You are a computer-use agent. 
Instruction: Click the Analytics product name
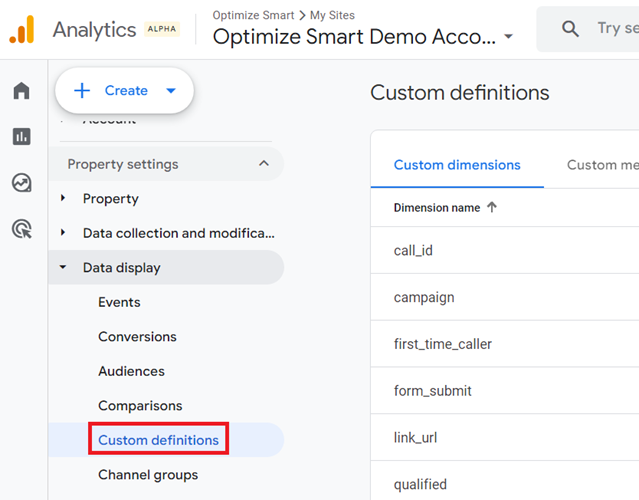click(94, 30)
